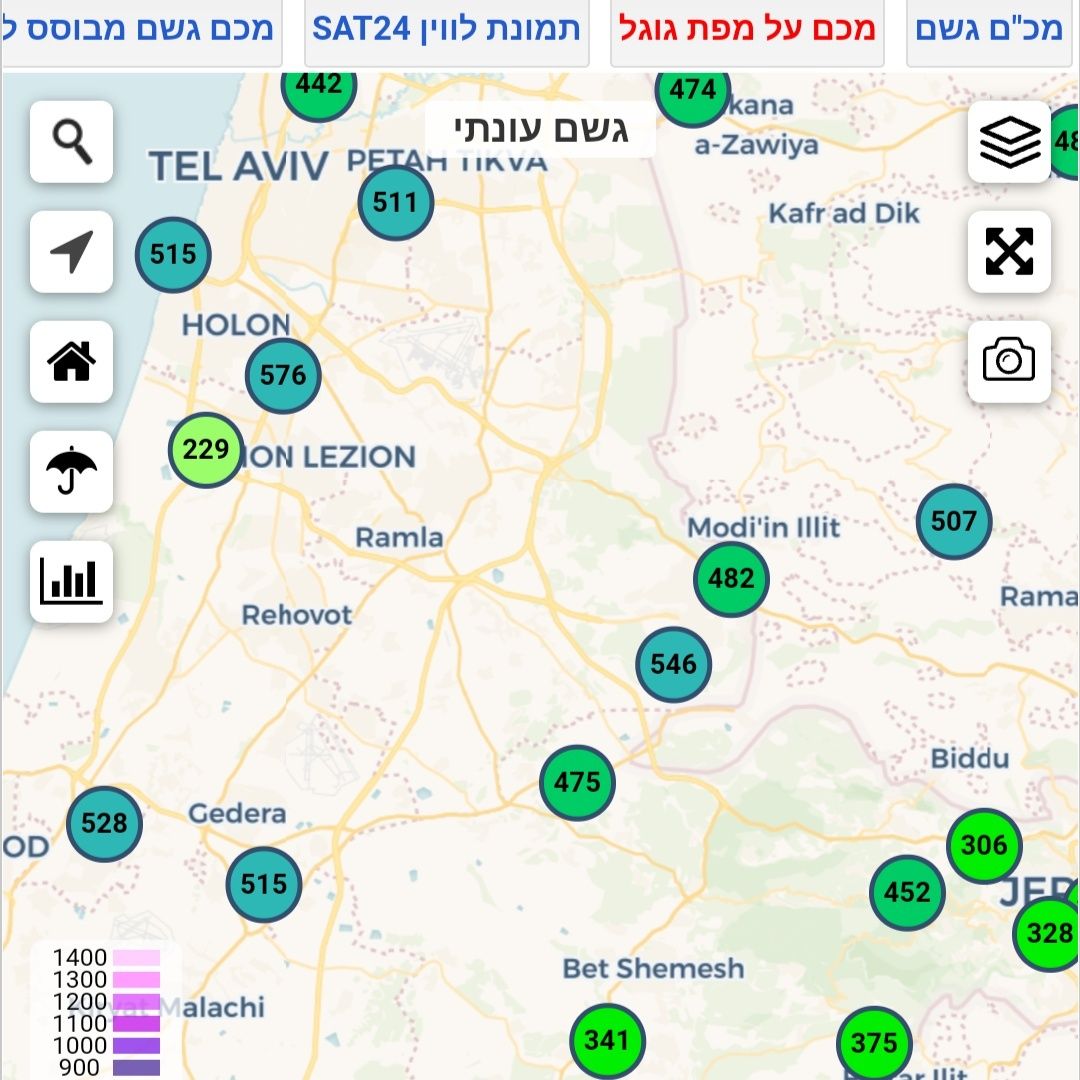Open the map layers stack icon

click(1009, 142)
